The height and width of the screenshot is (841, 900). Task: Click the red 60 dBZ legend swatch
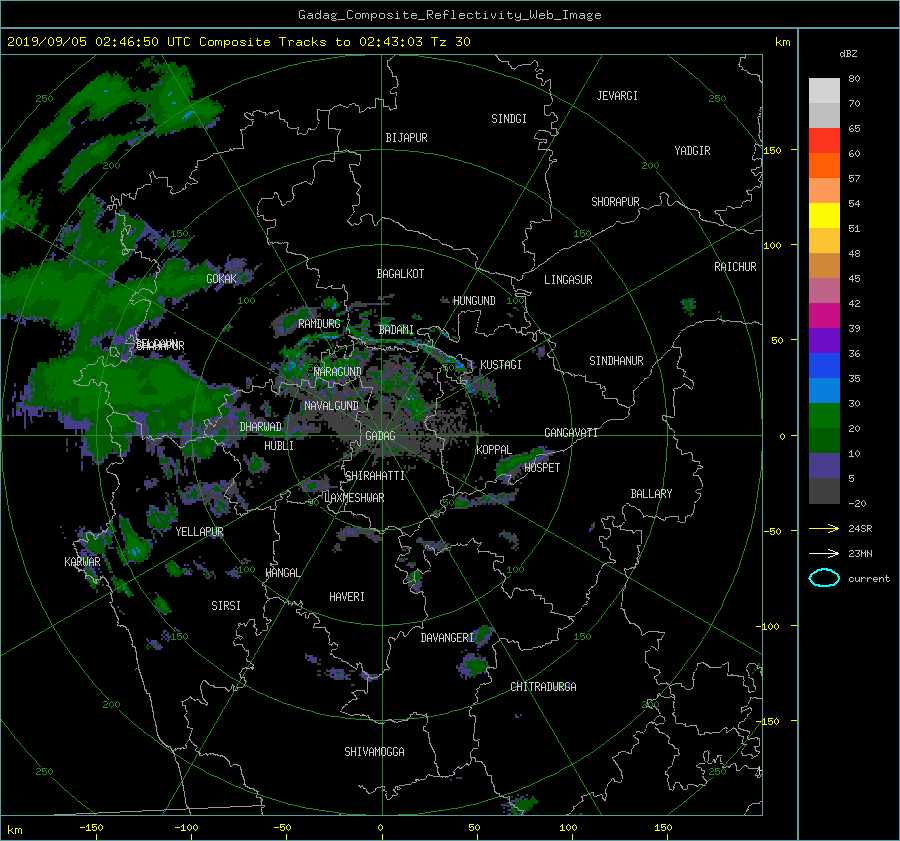point(824,141)
